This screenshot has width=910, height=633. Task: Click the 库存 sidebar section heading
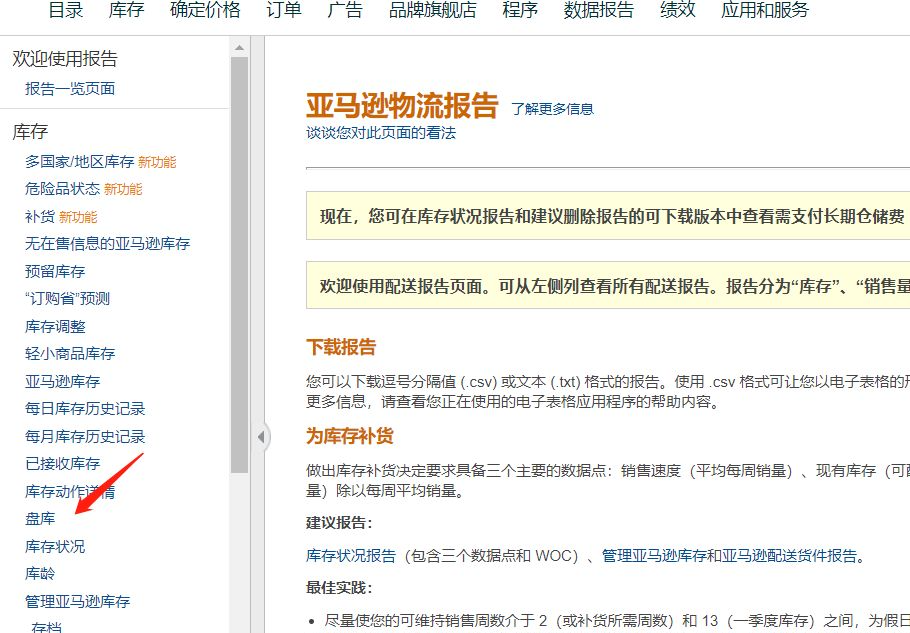(30, 132)
